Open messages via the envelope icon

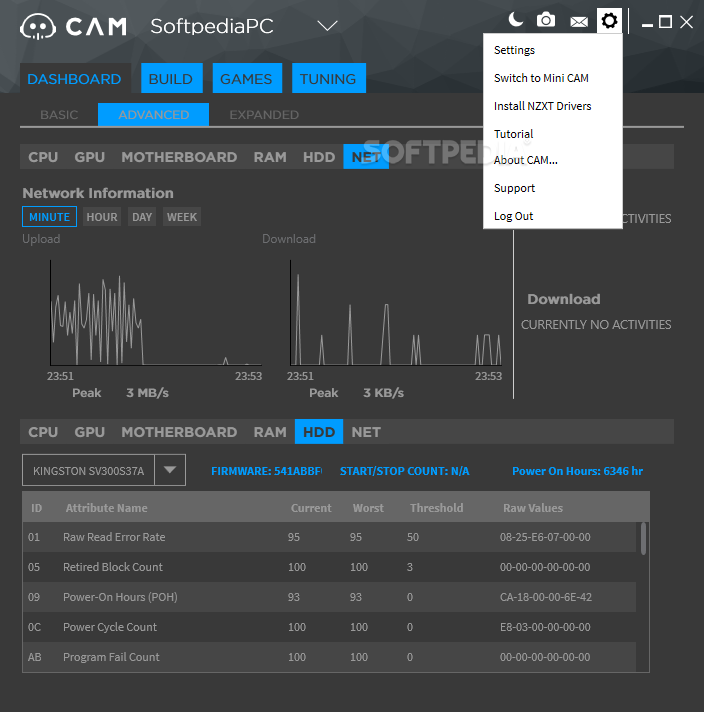tap(579, 22)
